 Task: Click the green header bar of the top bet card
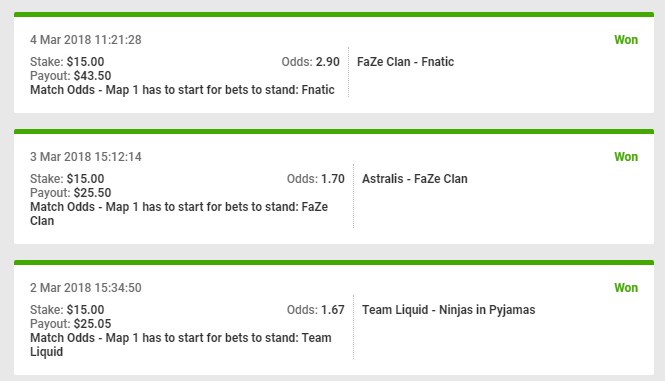click(334, 15)
